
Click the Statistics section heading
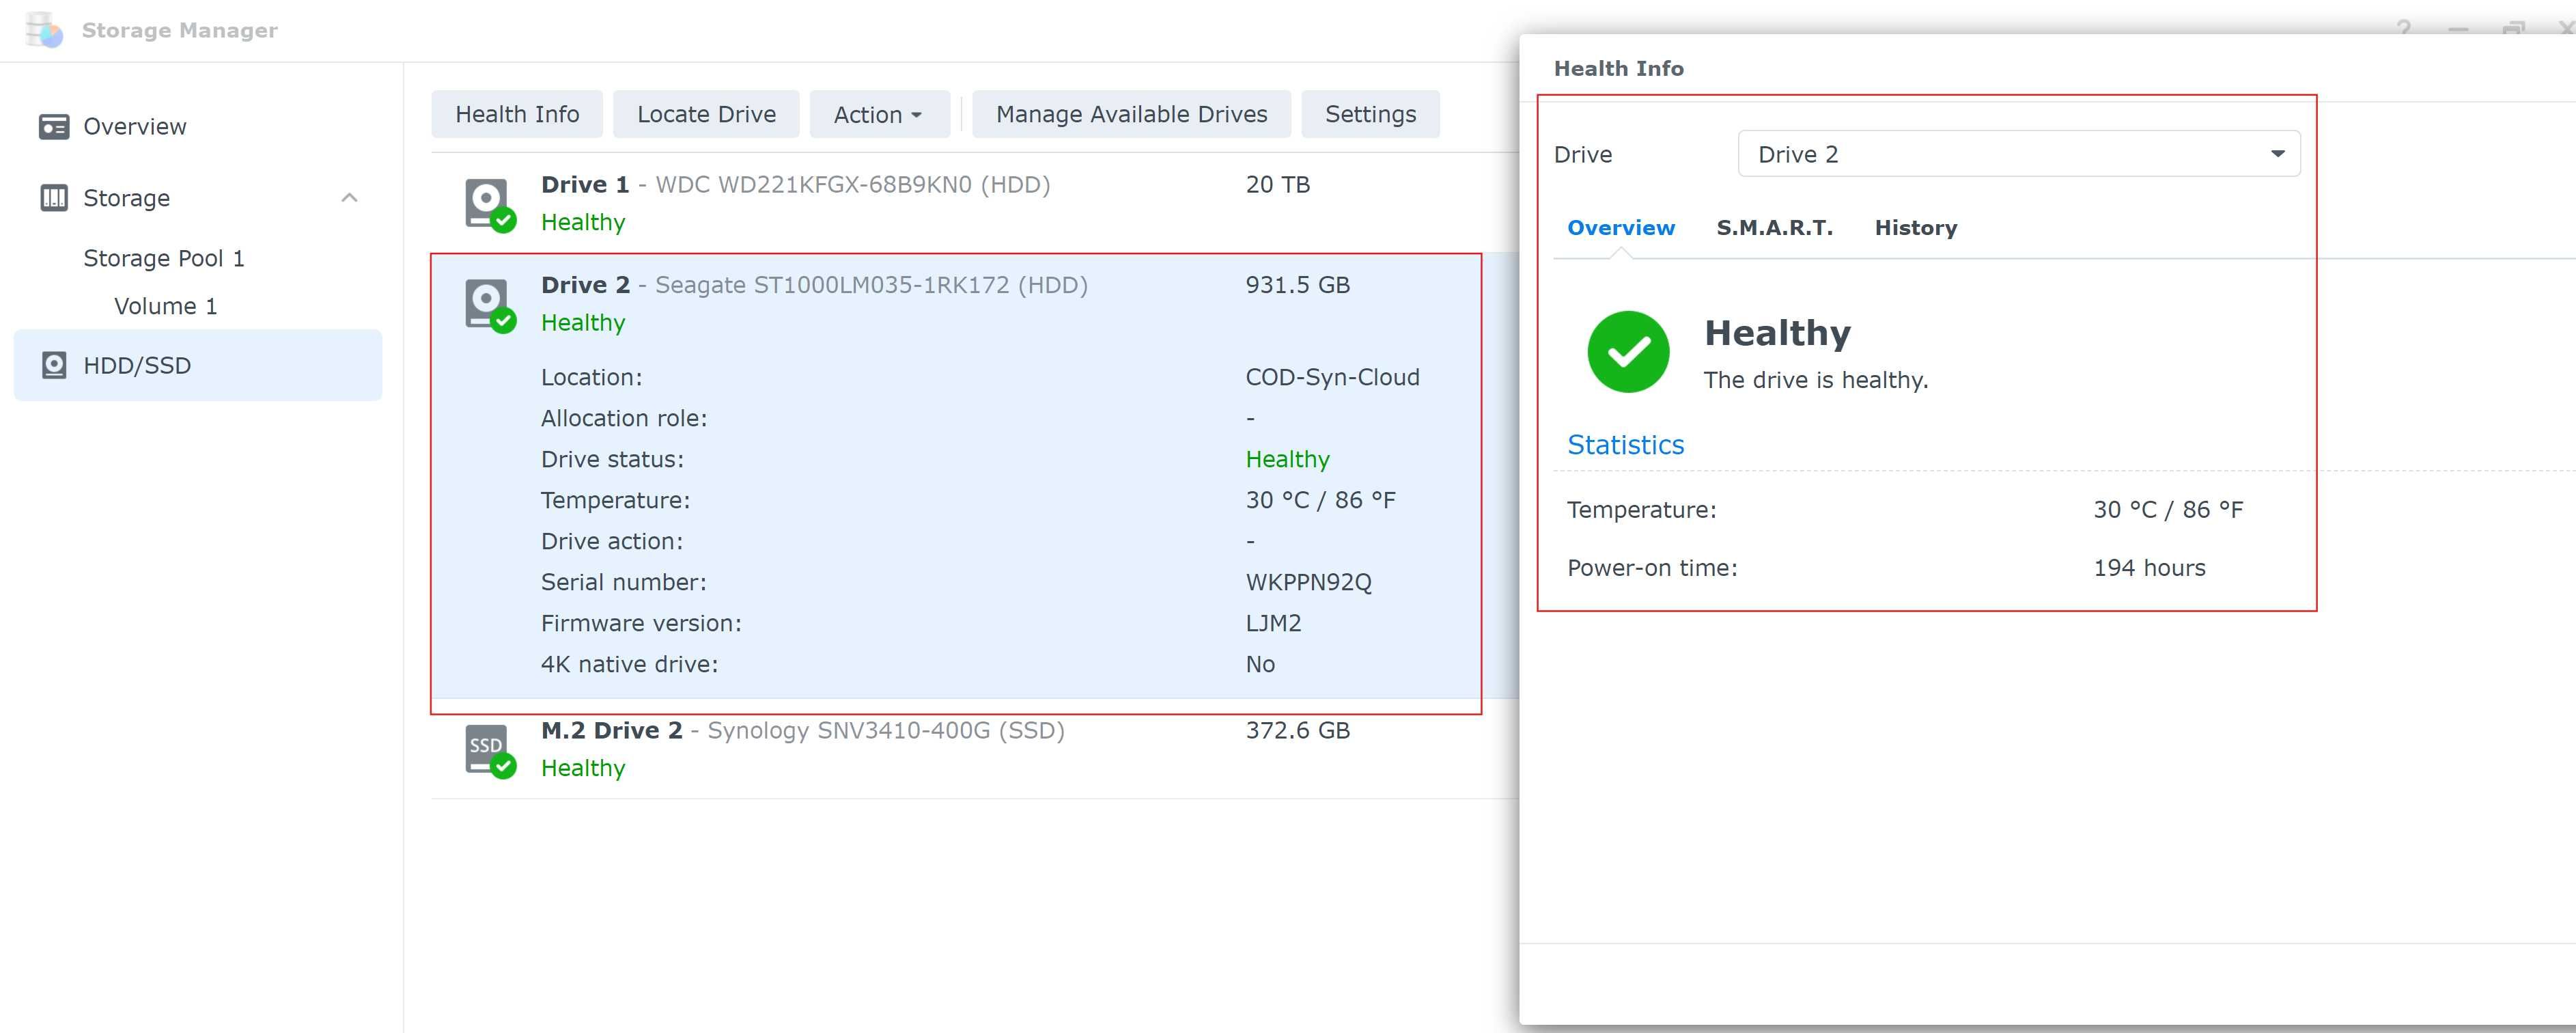pos(1625,445)
